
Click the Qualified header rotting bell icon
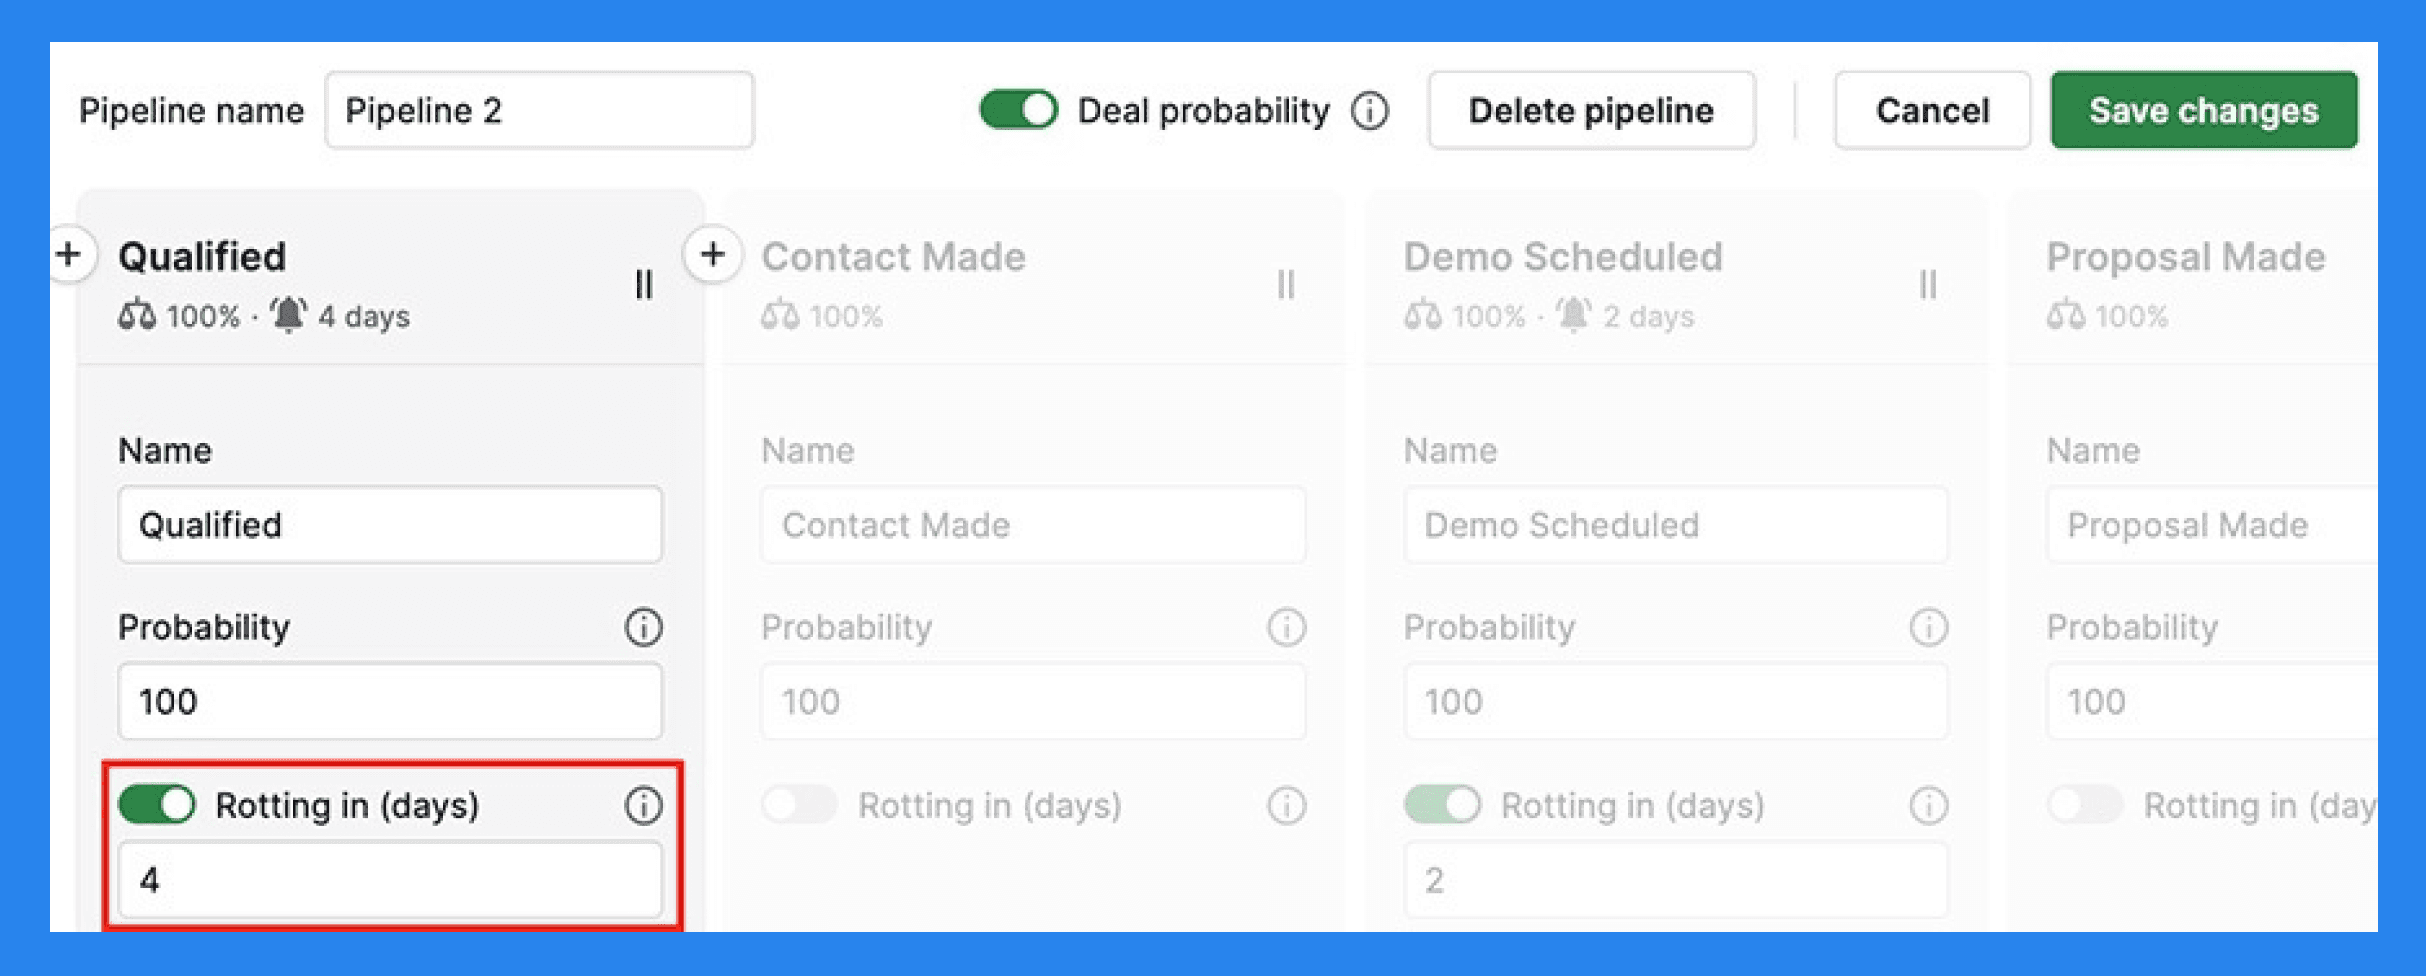coord(288,315)
